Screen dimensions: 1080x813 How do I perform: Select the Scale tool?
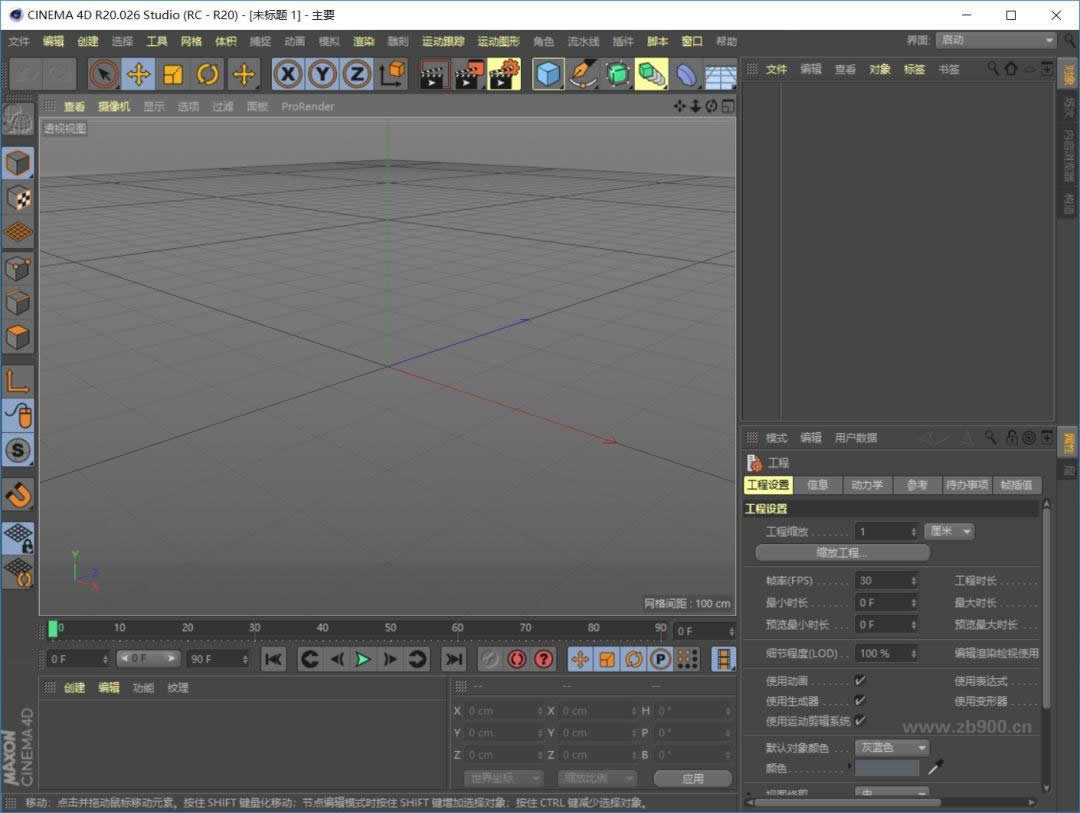click(x=171, y=74)
